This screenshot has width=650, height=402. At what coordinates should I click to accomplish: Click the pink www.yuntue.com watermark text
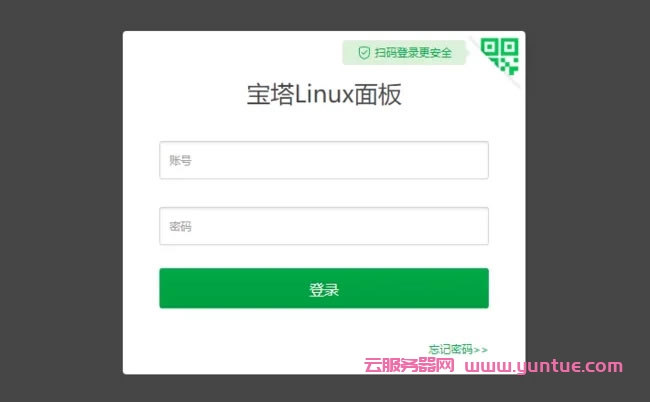click(543, 366)
